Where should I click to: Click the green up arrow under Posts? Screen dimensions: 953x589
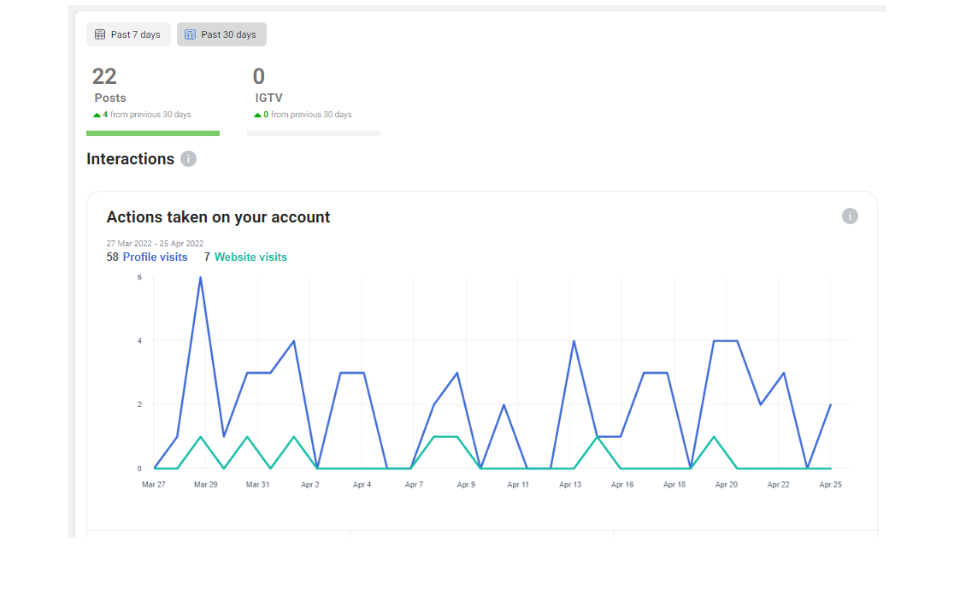[x=97, y=115]
